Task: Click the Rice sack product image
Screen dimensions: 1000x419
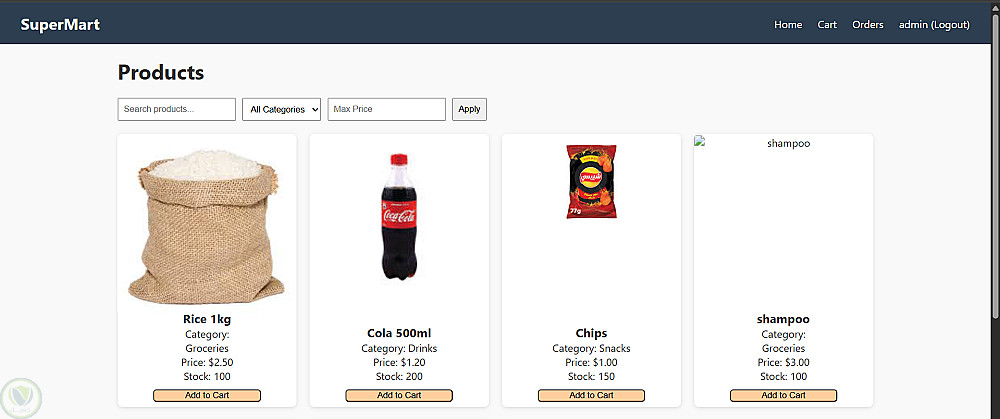Action: click(x=207, y=225)
